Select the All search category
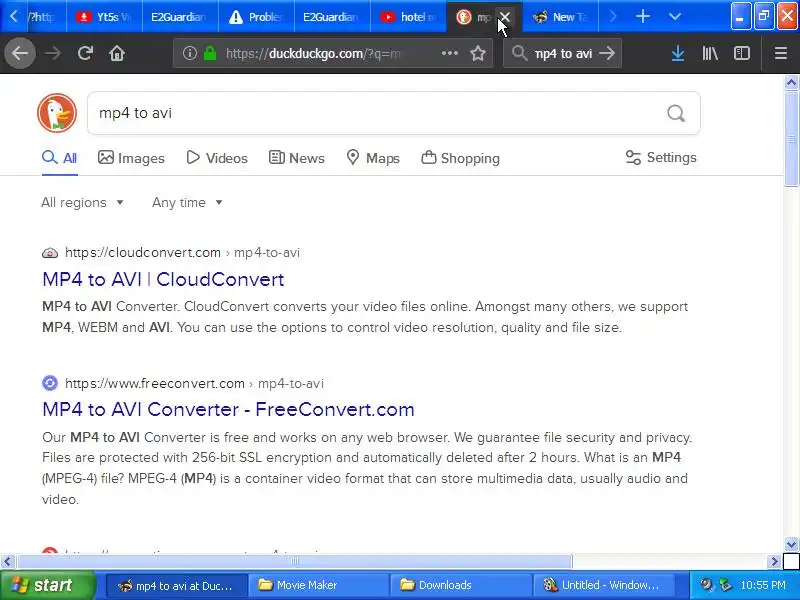 [60, 158]
